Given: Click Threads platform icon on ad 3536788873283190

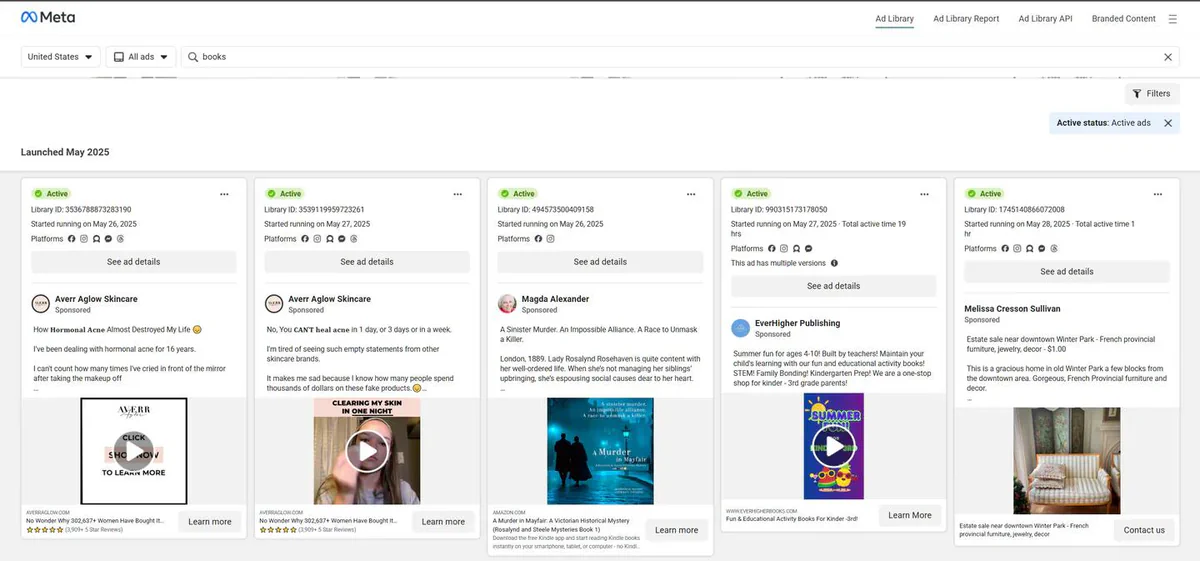Looking at the screenshot, I should [x=120, y=239].
